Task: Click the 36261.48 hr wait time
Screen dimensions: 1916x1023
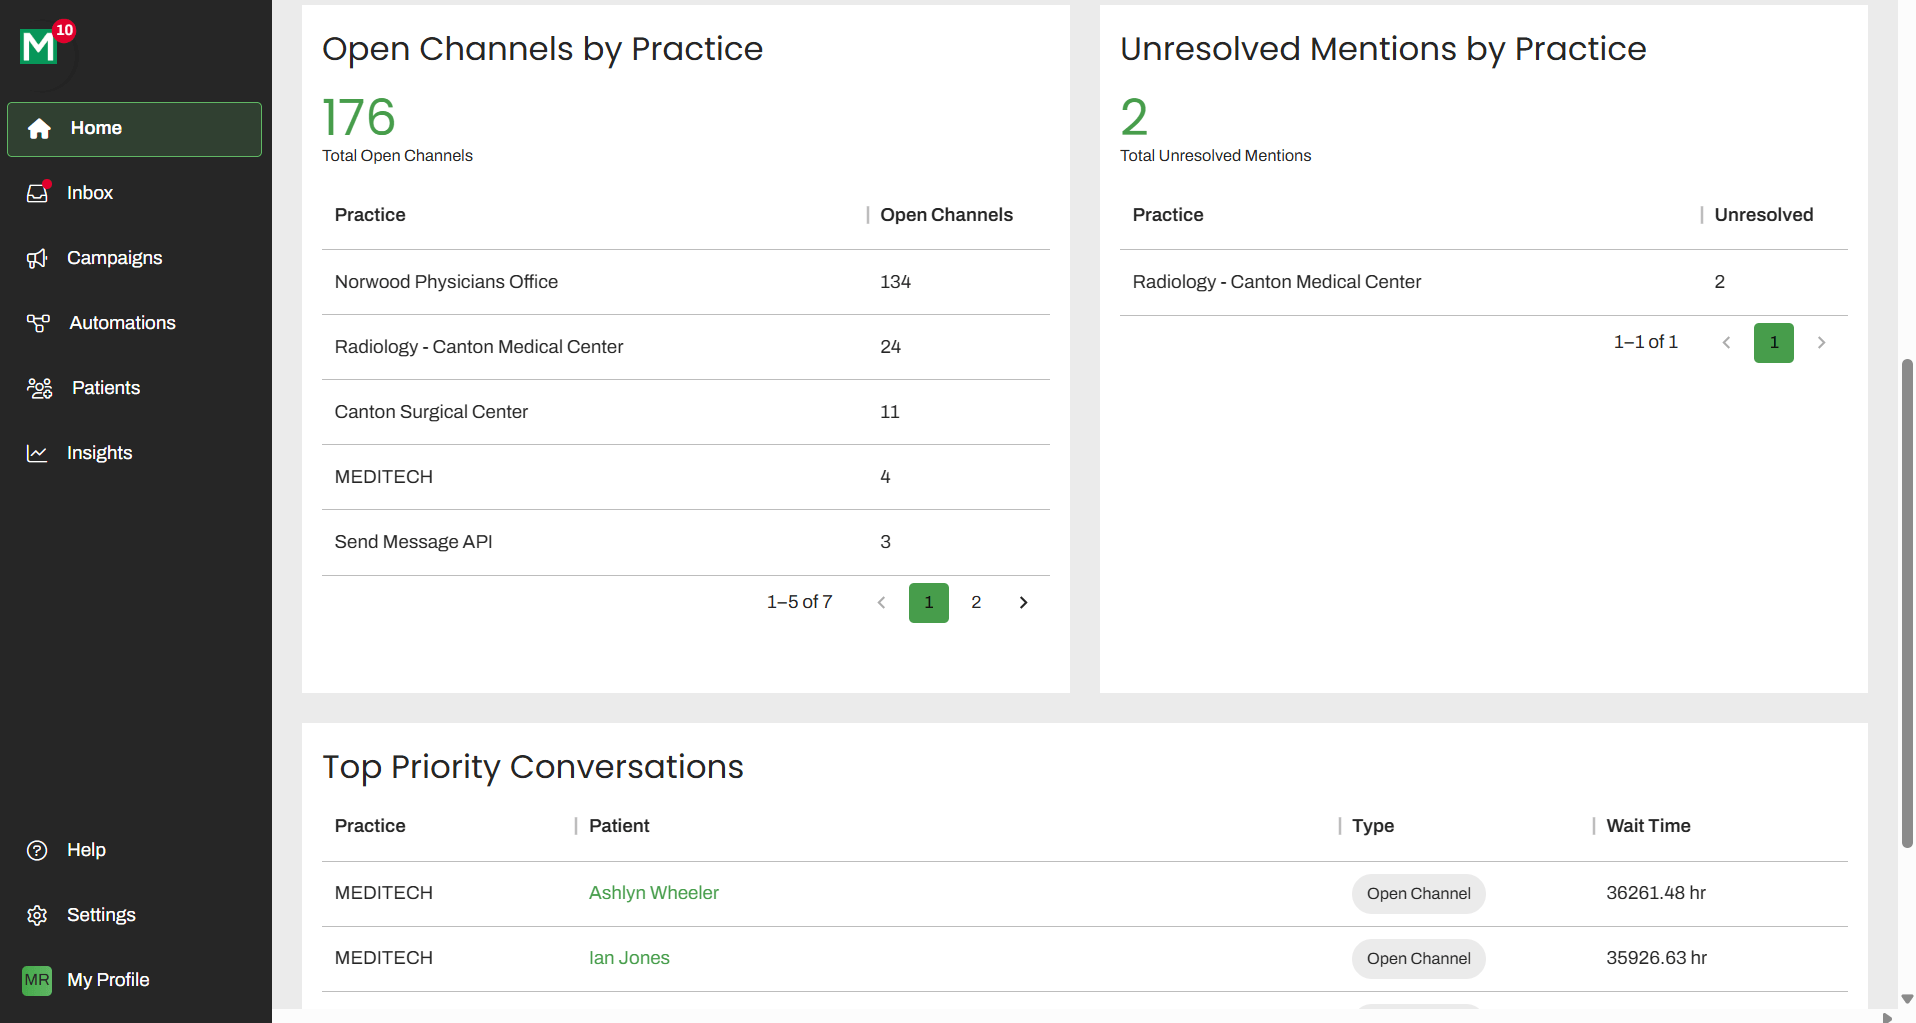Action: 1656,893
